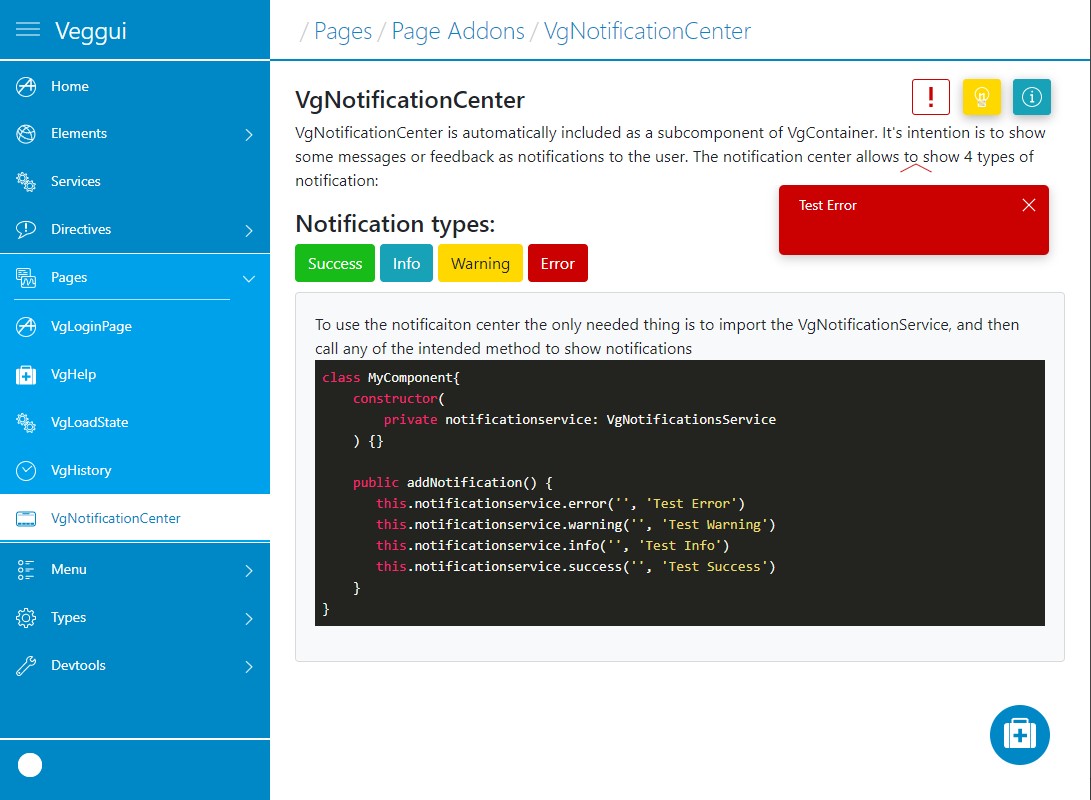
Task: Click the teal Info notification button
Action: point(406,264)
